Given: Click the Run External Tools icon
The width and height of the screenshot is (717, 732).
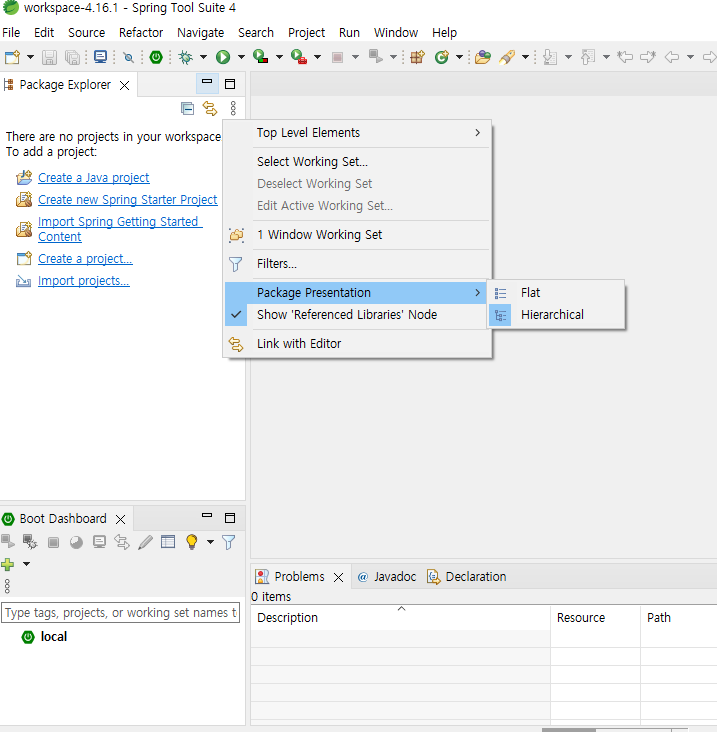Looking at the screenshot, I should tap(299, 57).
